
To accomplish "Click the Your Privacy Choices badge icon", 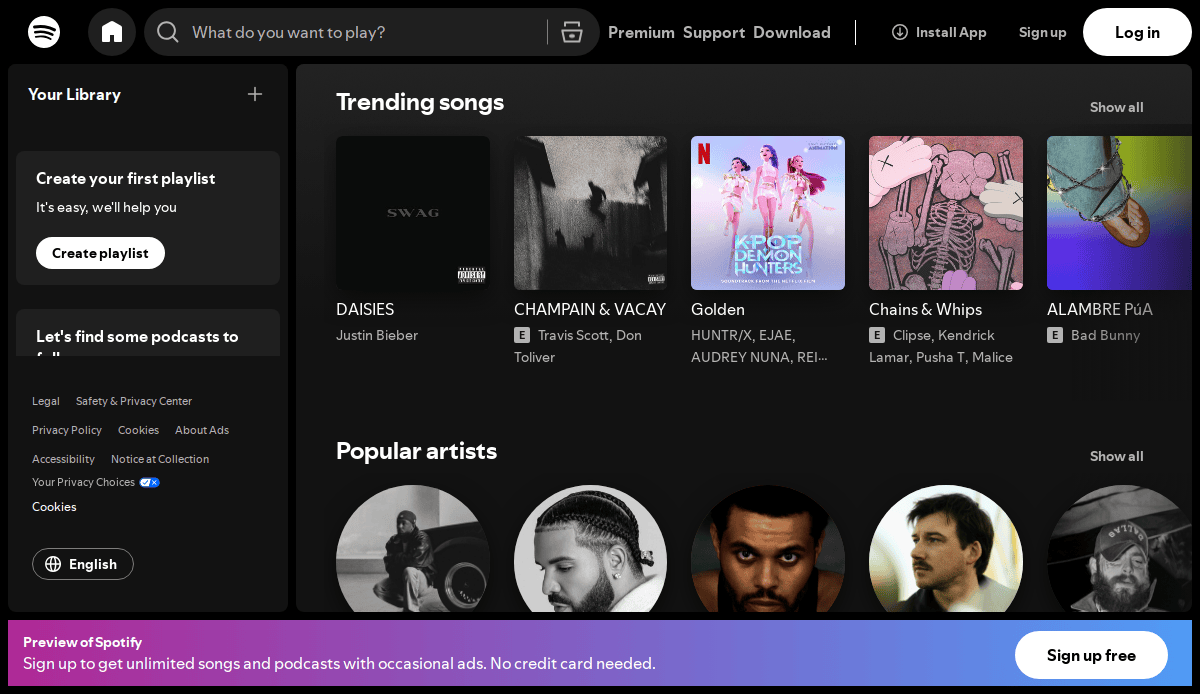I will tap(149, 482).
